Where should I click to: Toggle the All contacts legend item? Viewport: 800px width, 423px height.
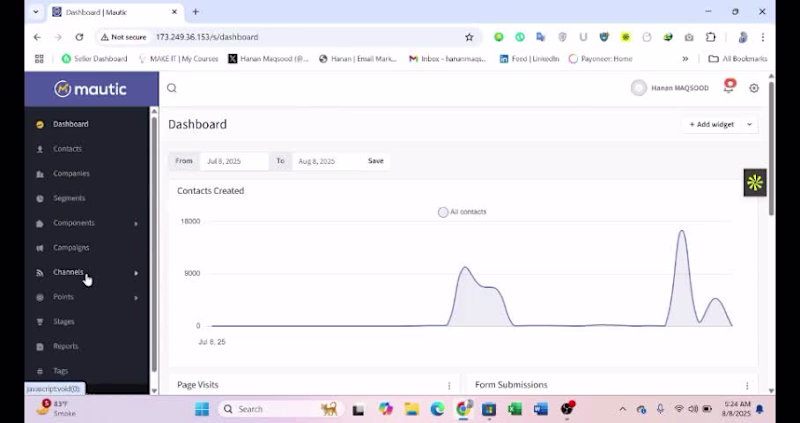462,212
